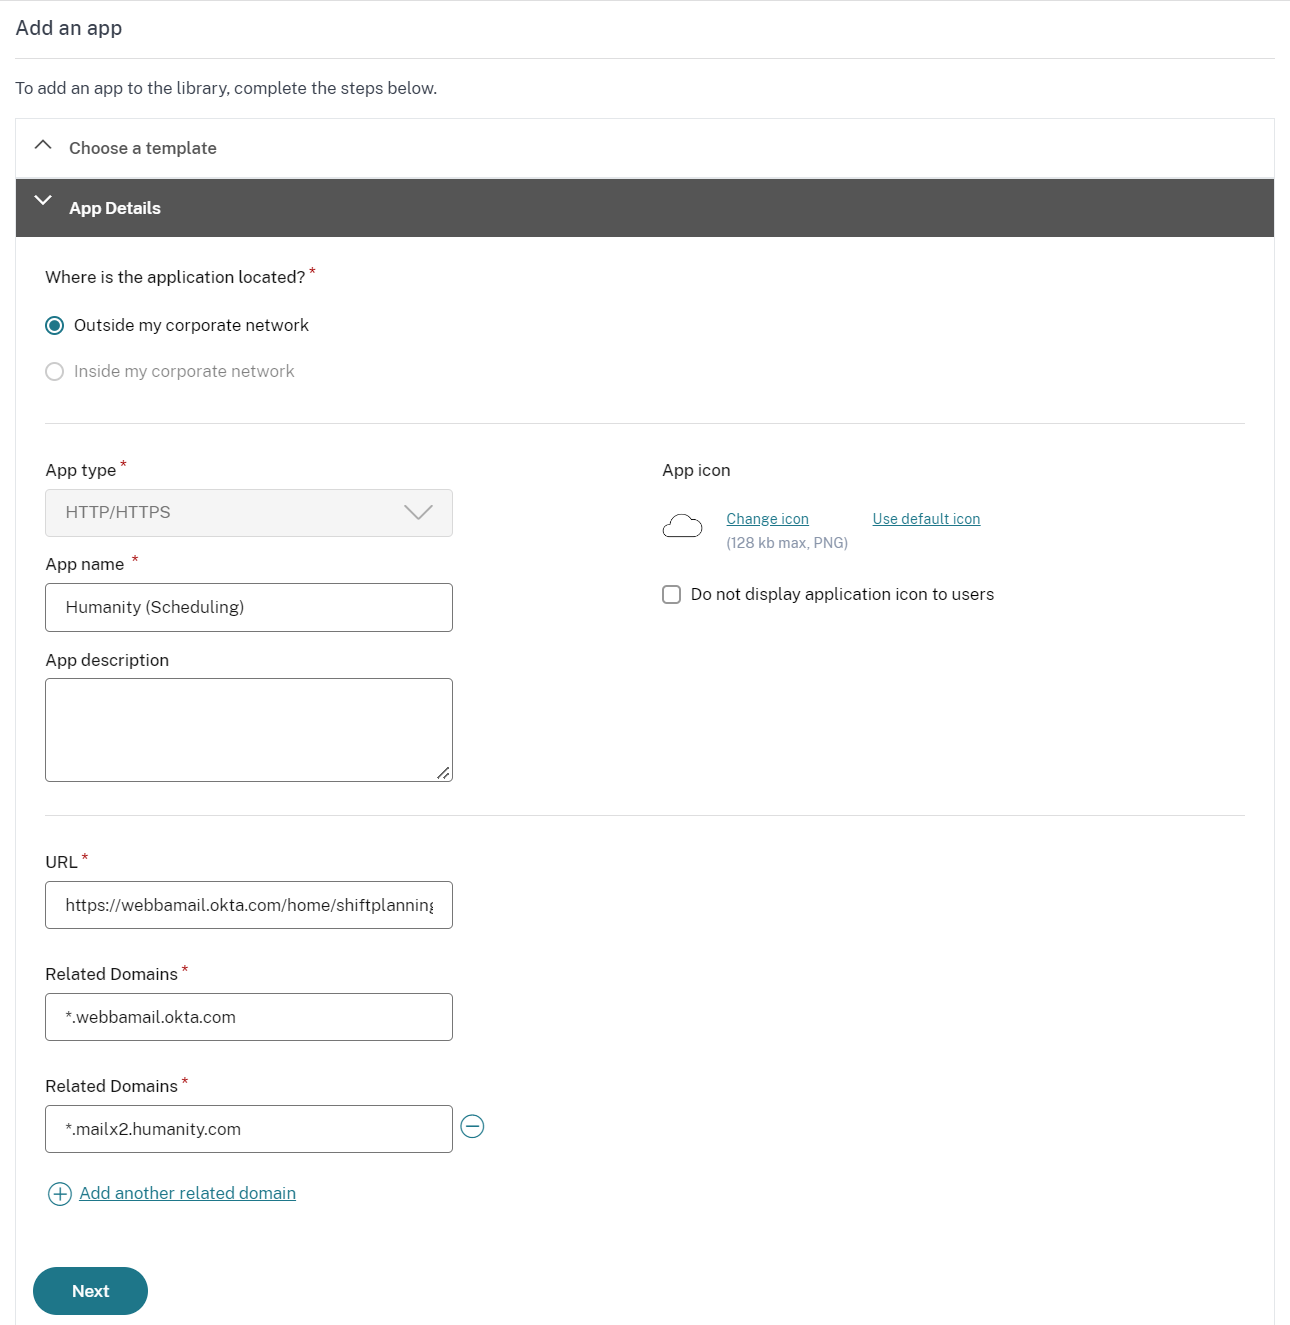Click the plus icon to add a domain
1290x1325 pixels.
[x=60, y=1194]
